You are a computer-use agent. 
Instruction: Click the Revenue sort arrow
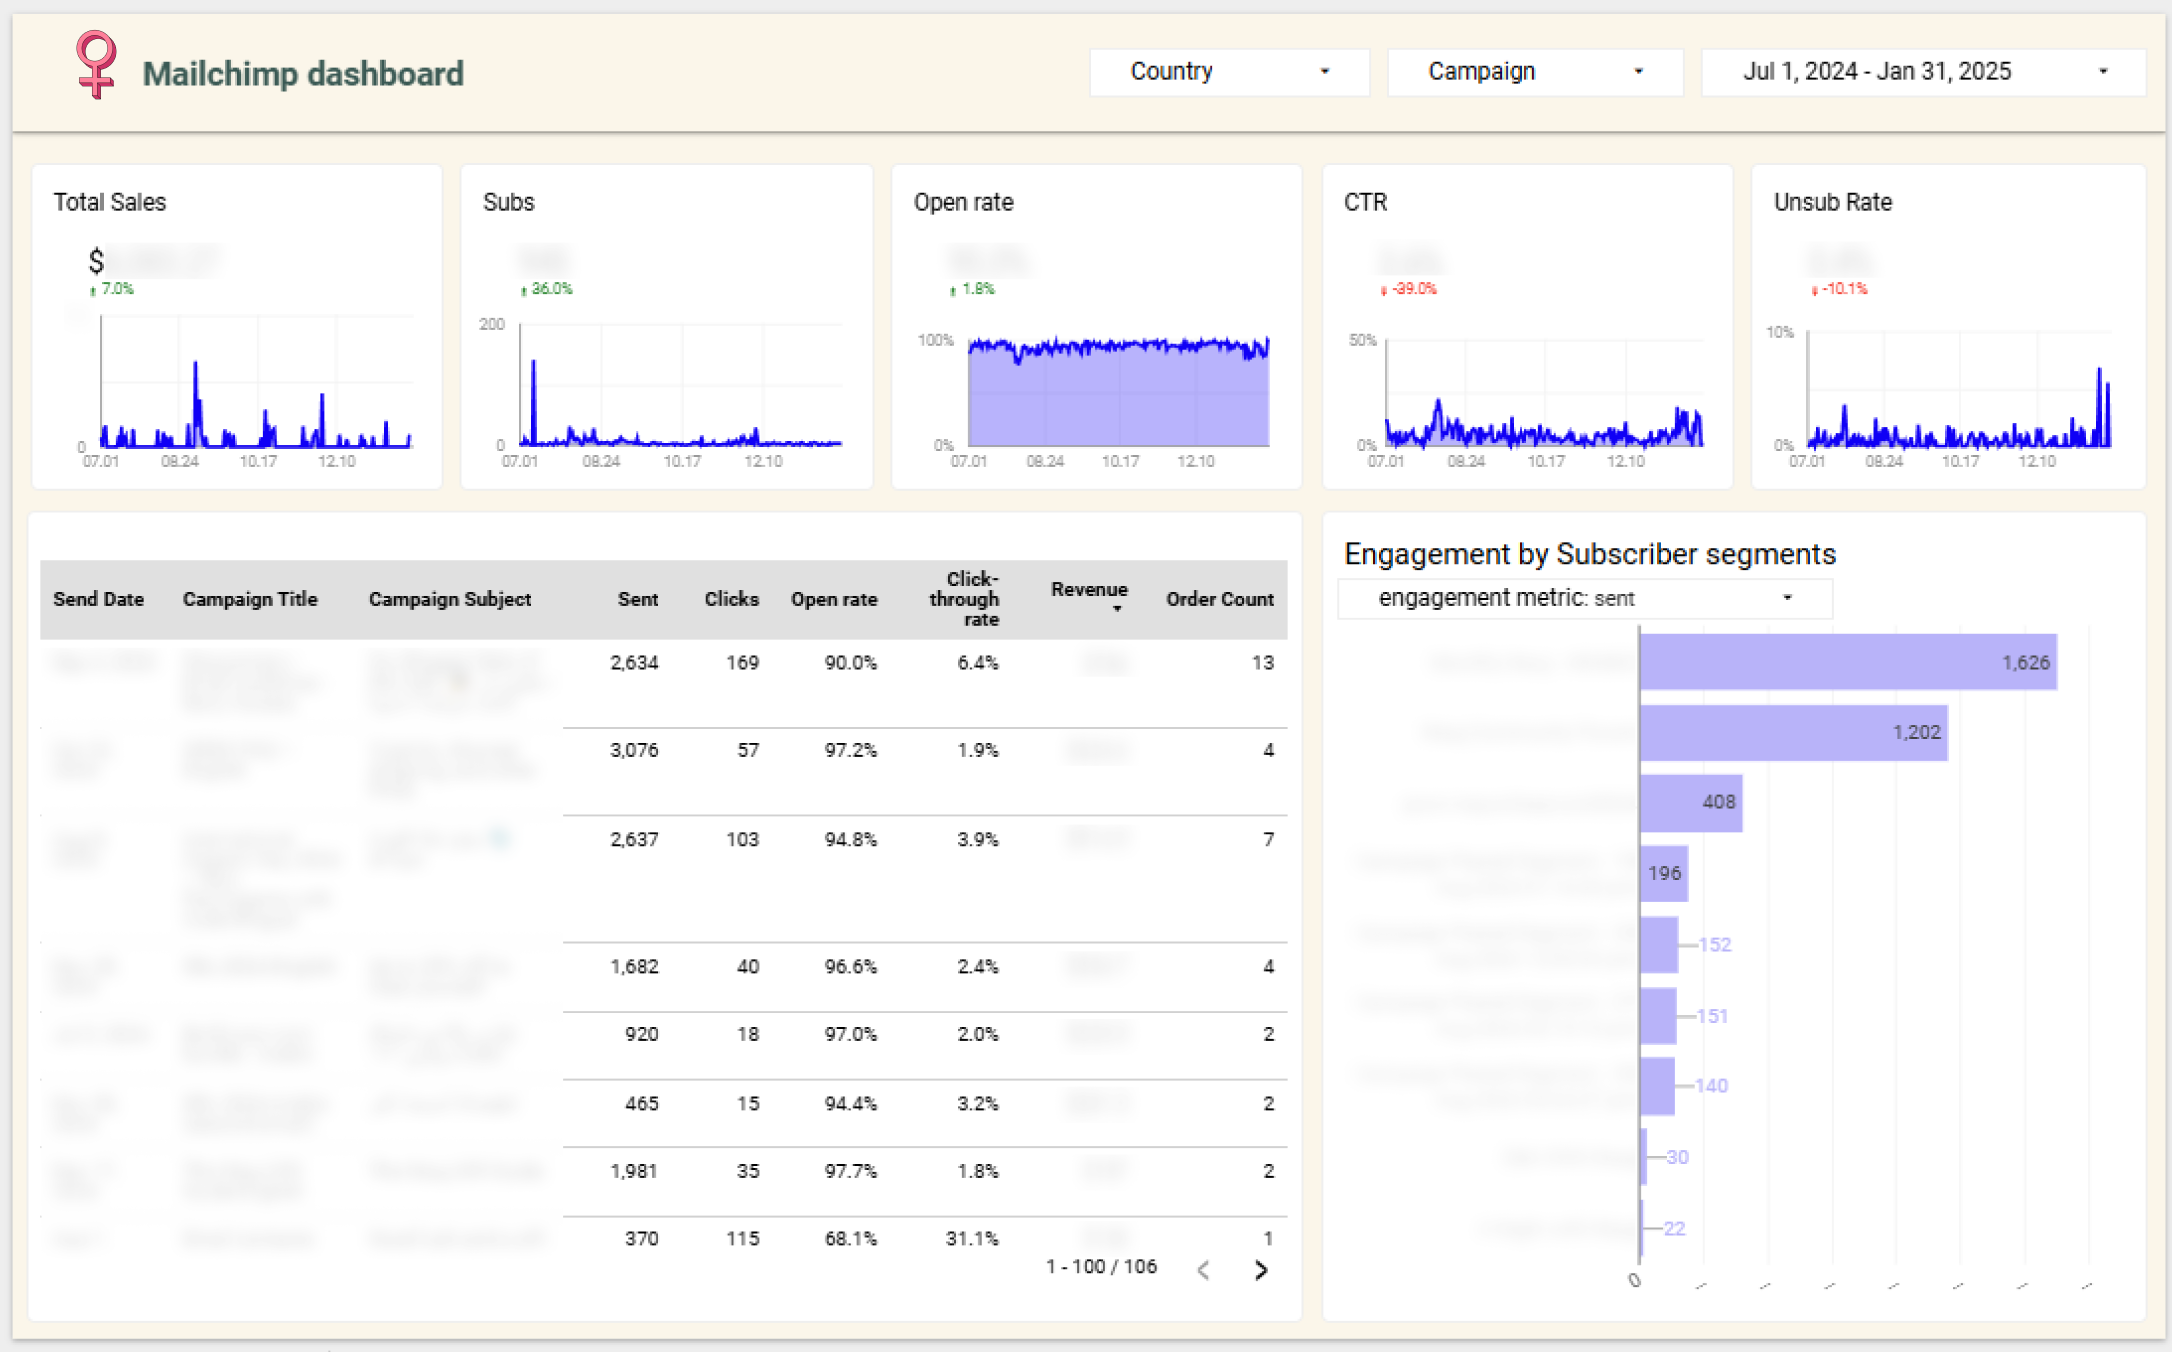point(1117,609)
